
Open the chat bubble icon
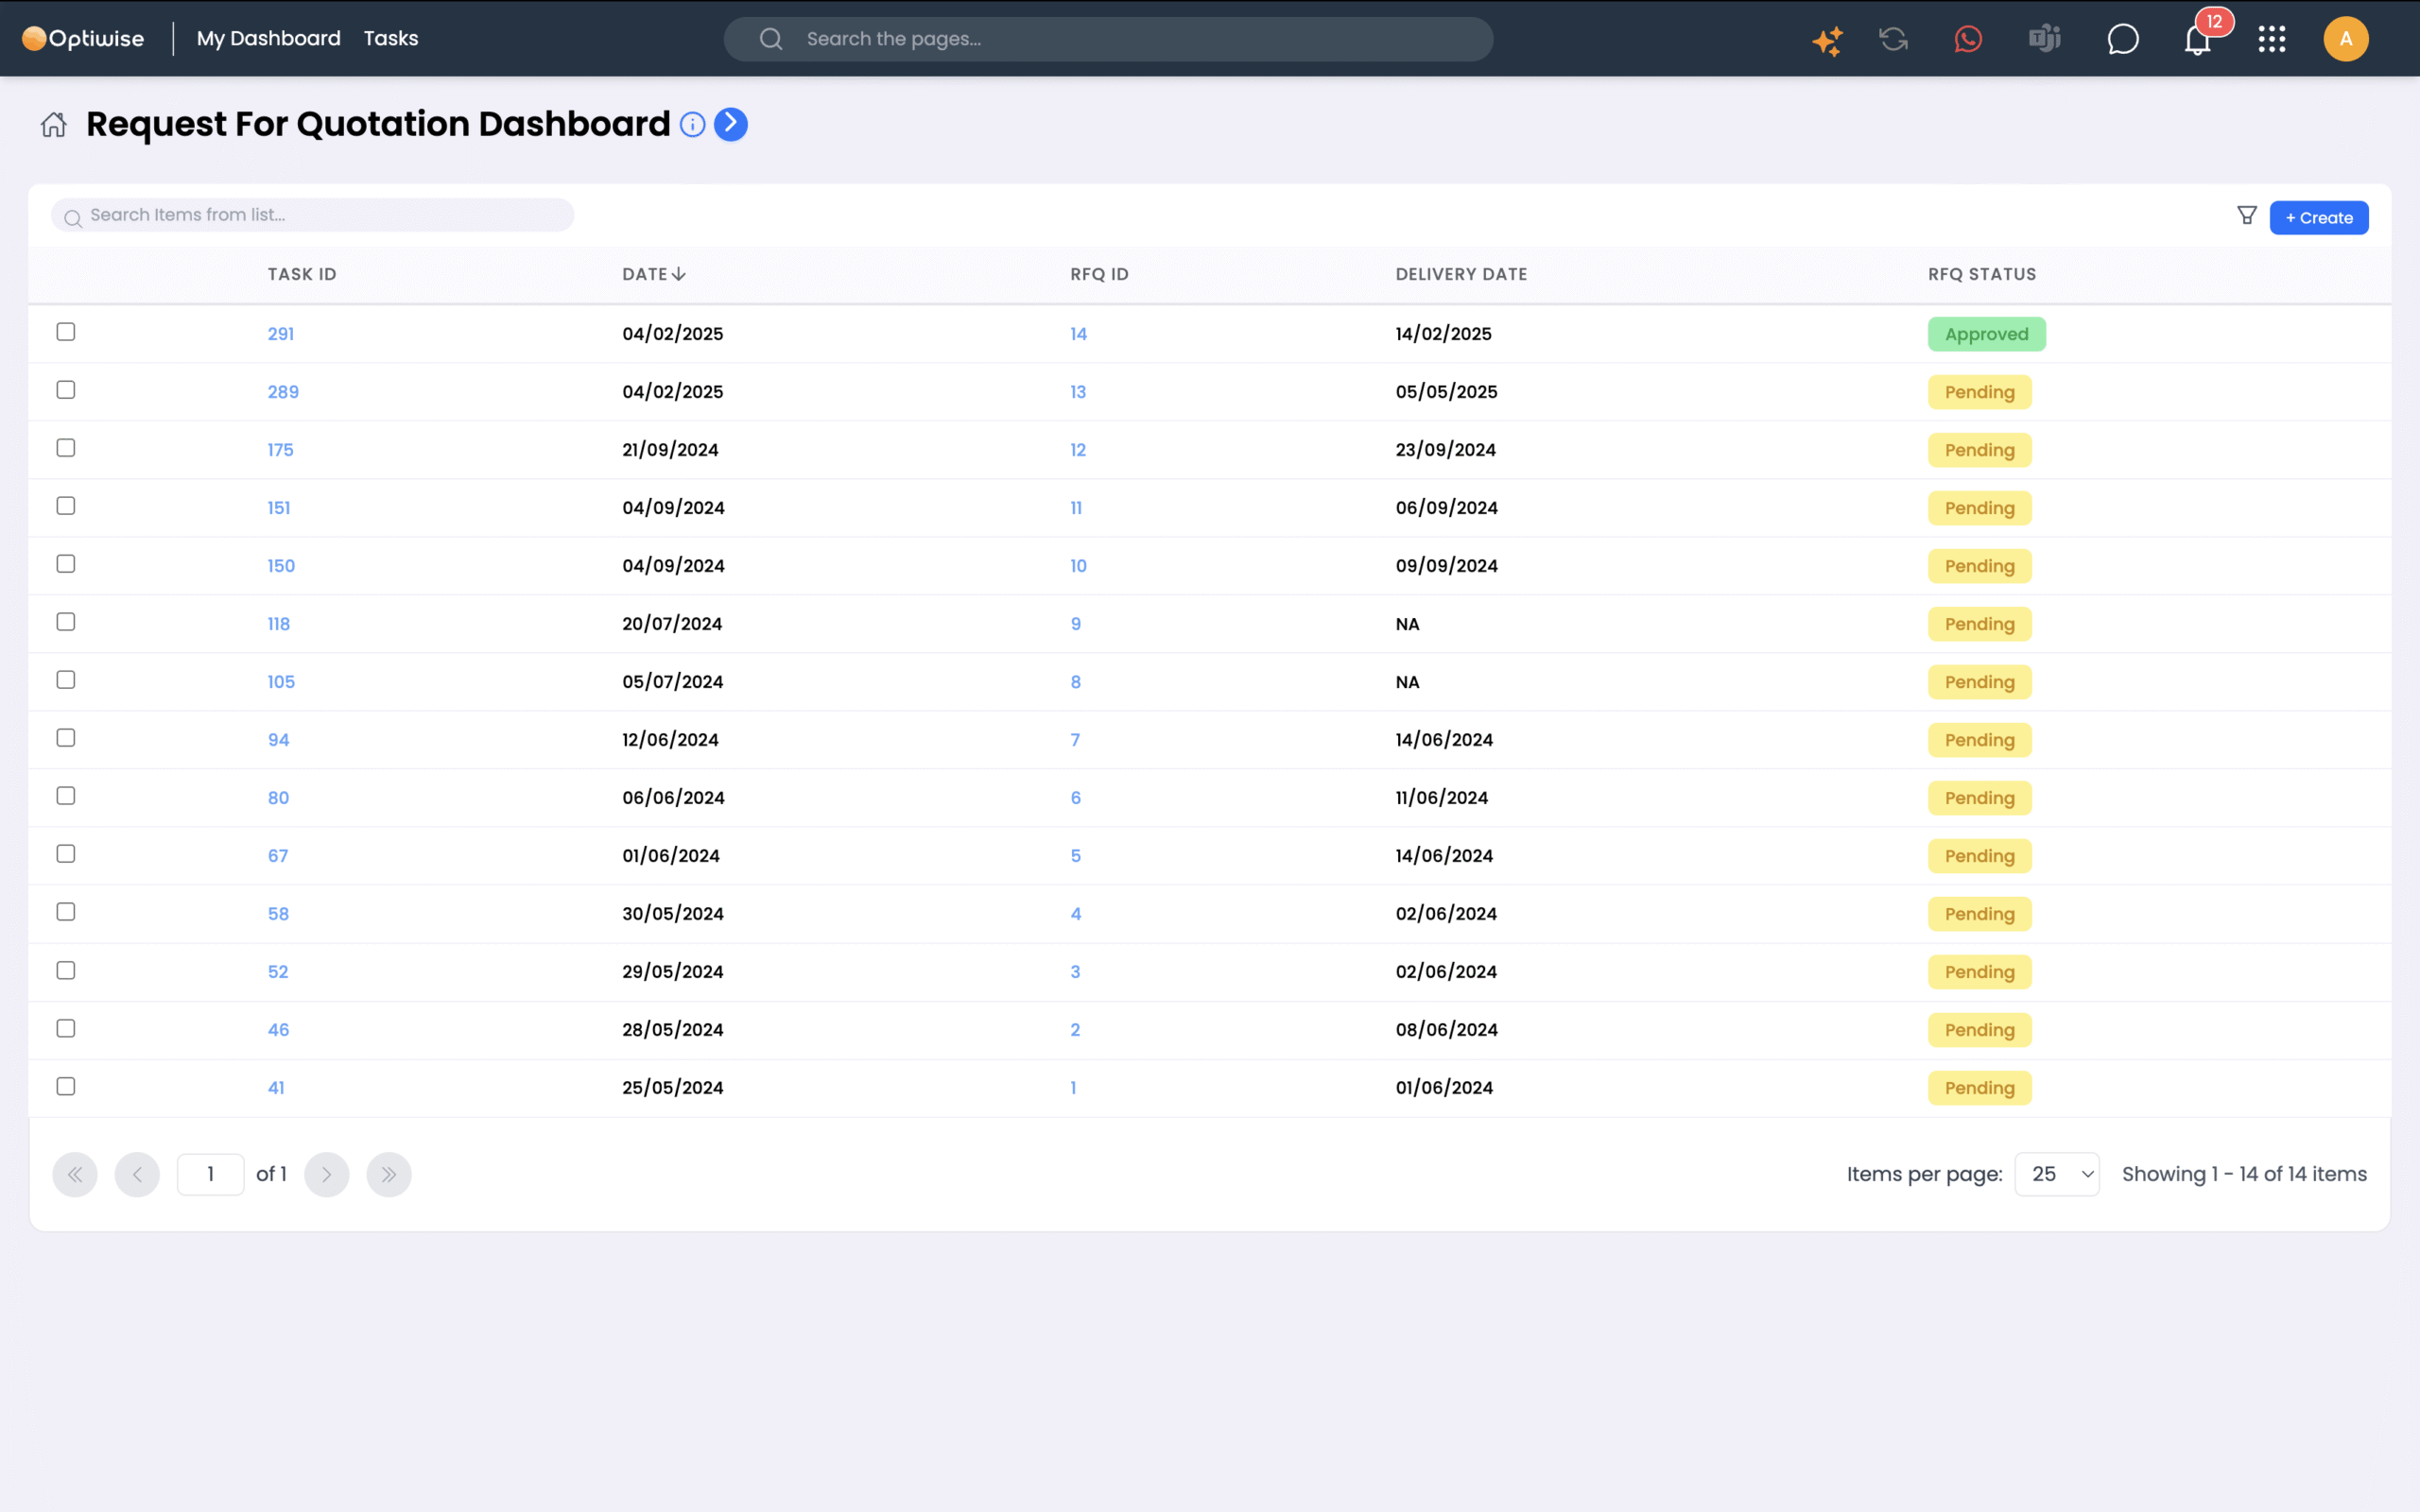(x=2122, y=39)
